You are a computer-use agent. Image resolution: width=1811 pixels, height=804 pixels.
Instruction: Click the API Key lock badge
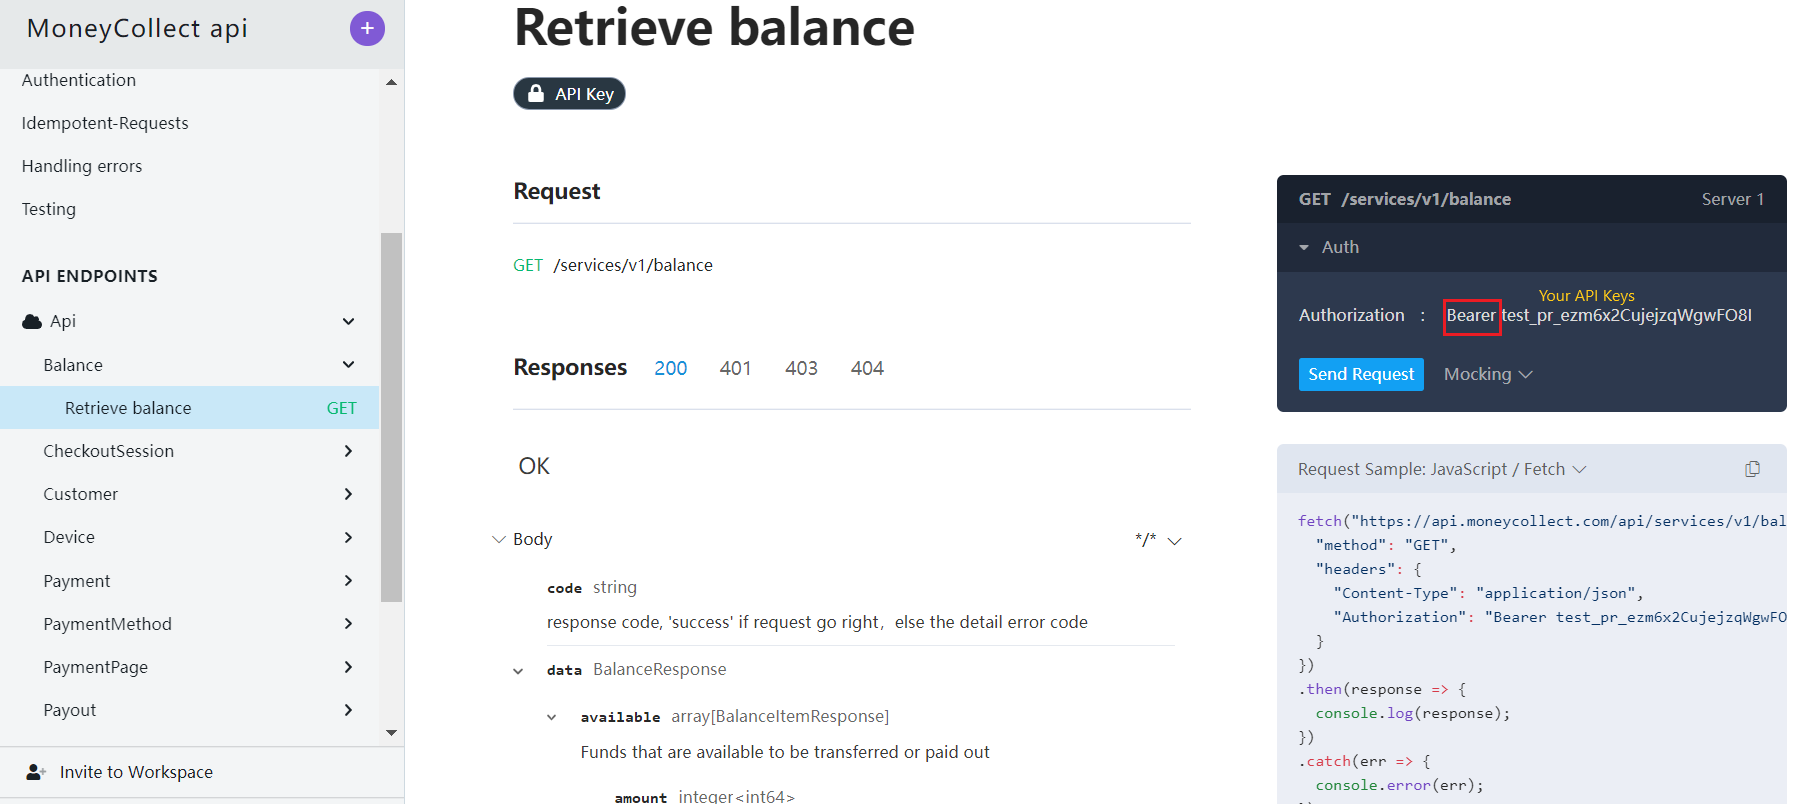pos(569,94)
